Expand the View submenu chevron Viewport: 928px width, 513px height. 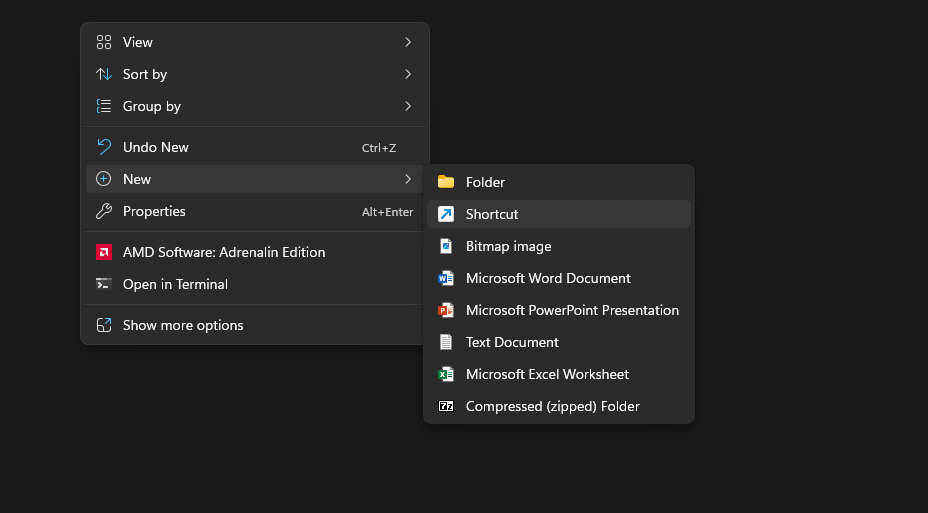pos(408,42)
